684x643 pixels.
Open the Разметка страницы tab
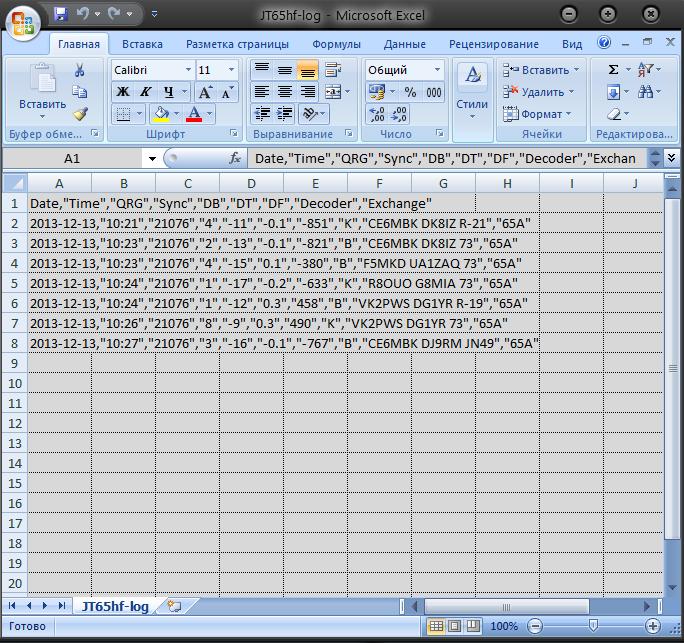237,44
